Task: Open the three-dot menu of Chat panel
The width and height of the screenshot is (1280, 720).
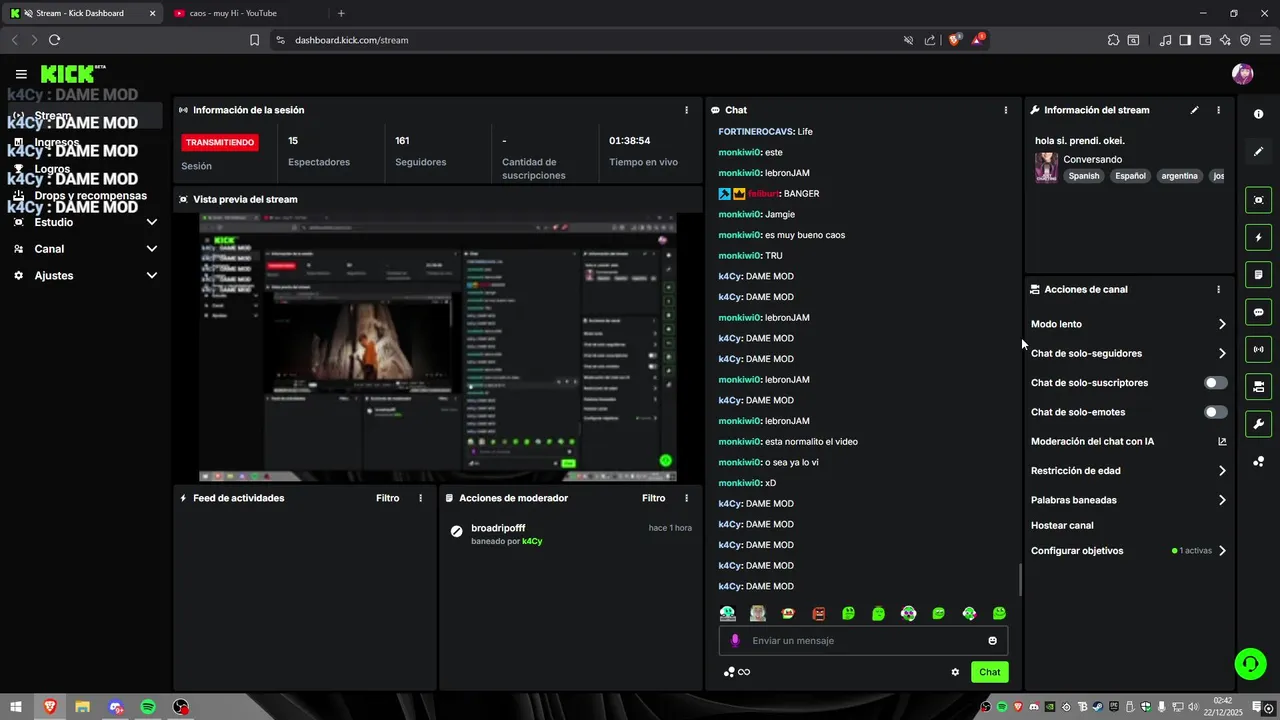Action: (x=1006, y=110)
